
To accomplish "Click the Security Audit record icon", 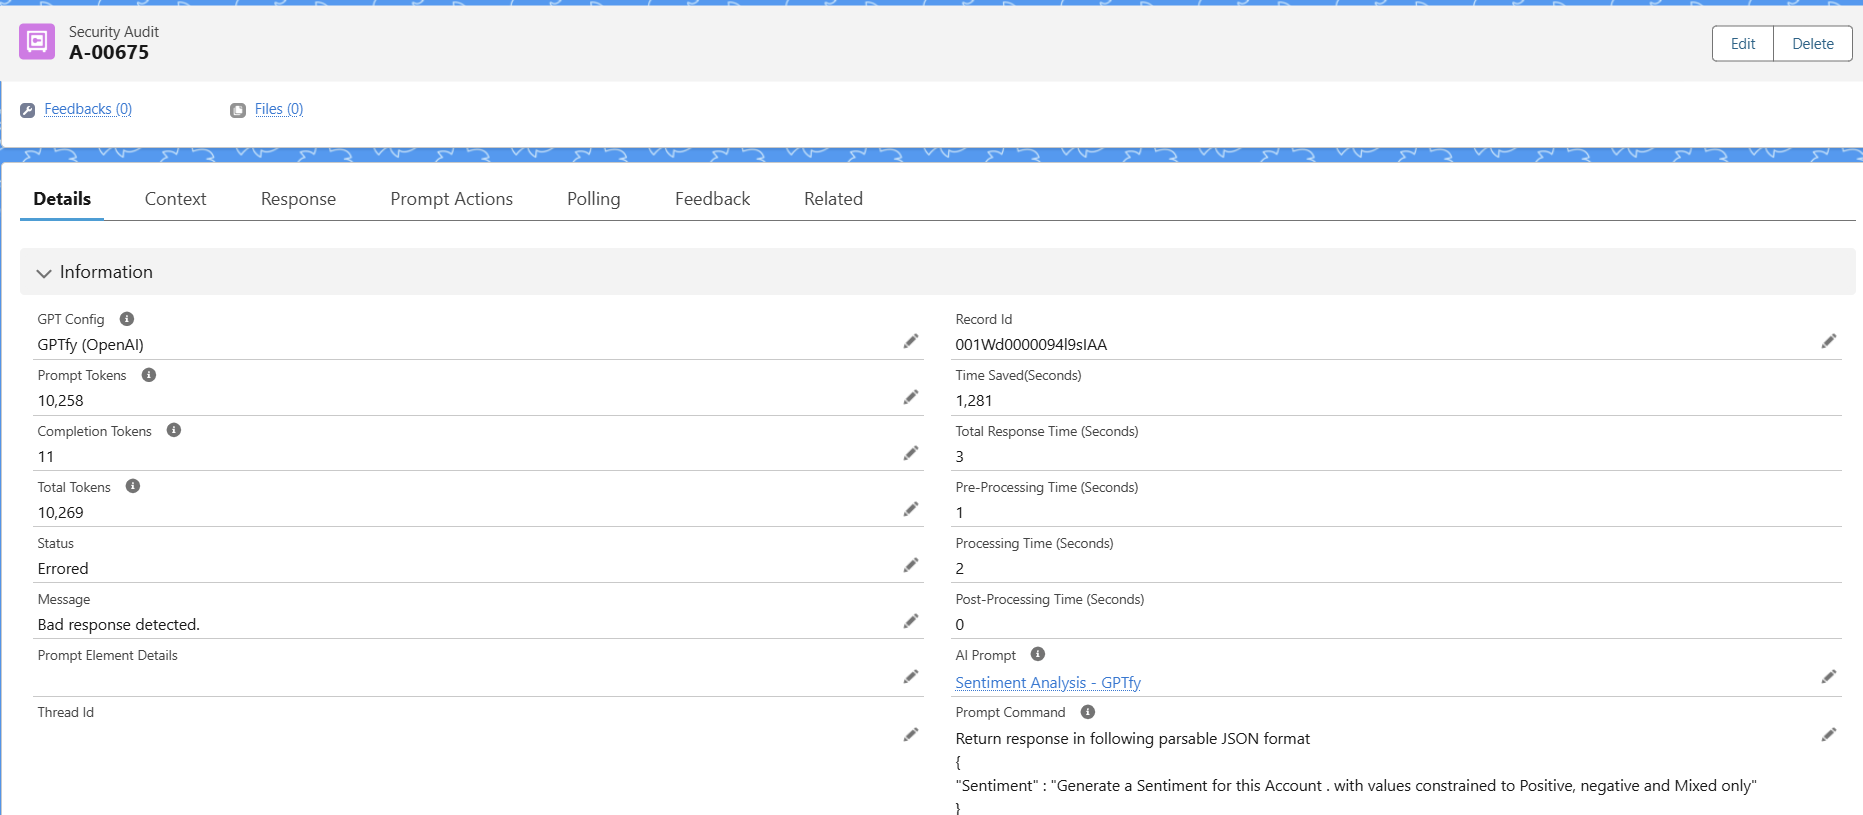I will 37,42.
